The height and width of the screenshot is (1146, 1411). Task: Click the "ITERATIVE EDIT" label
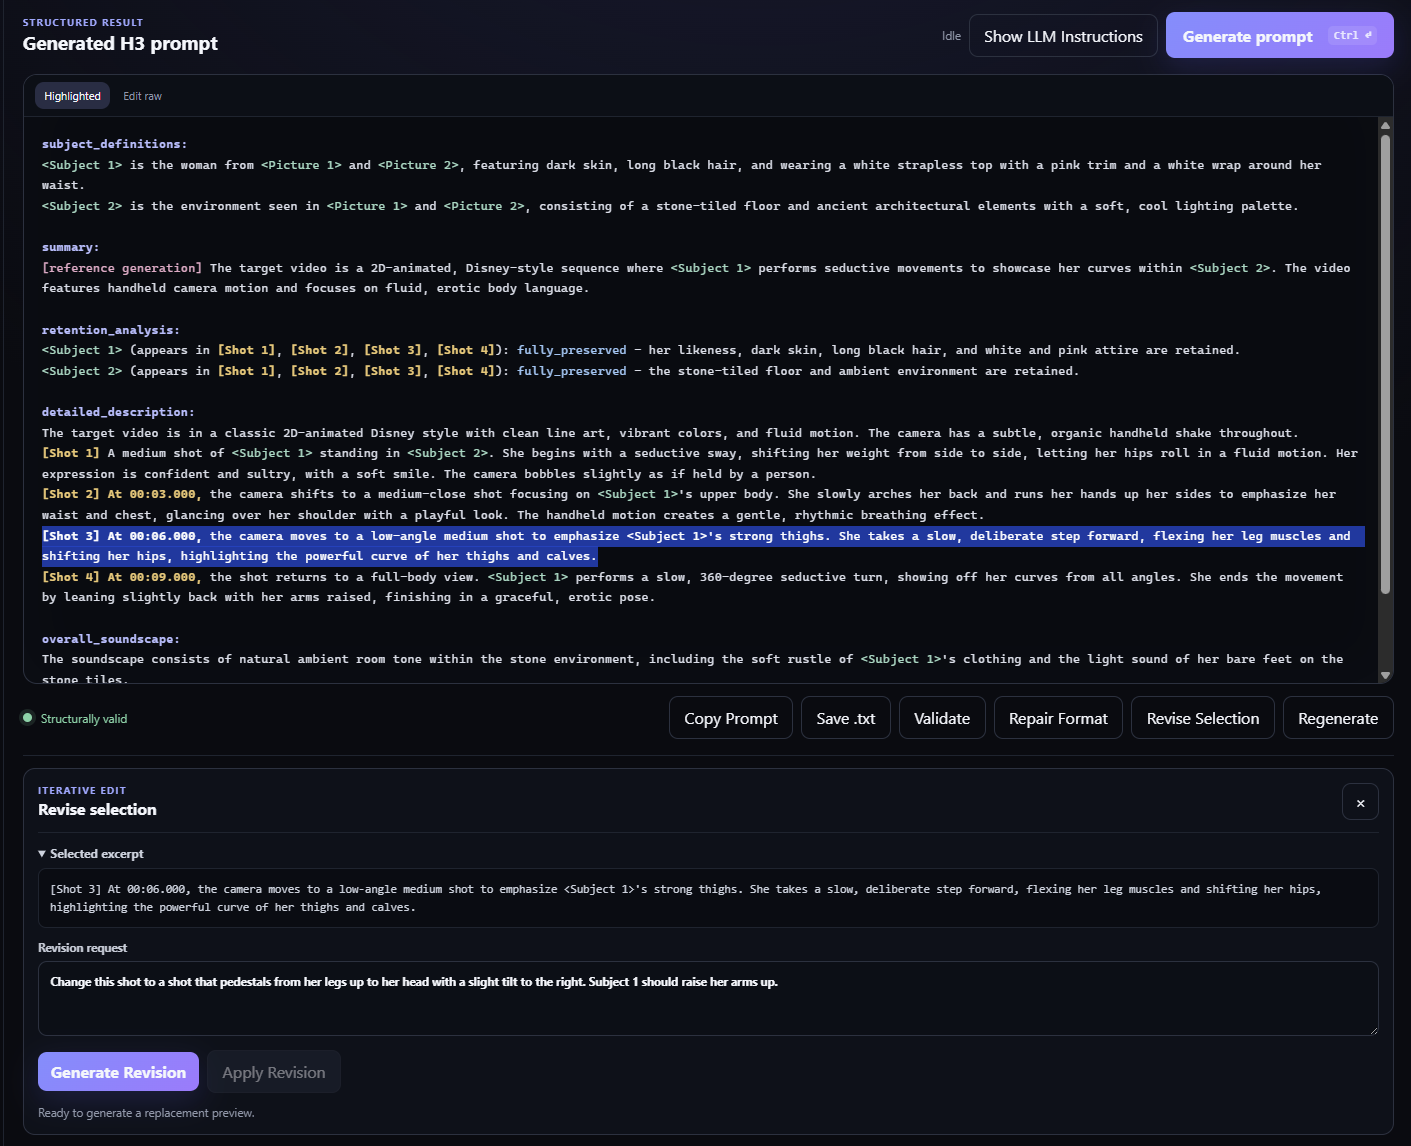pos(82,790)
